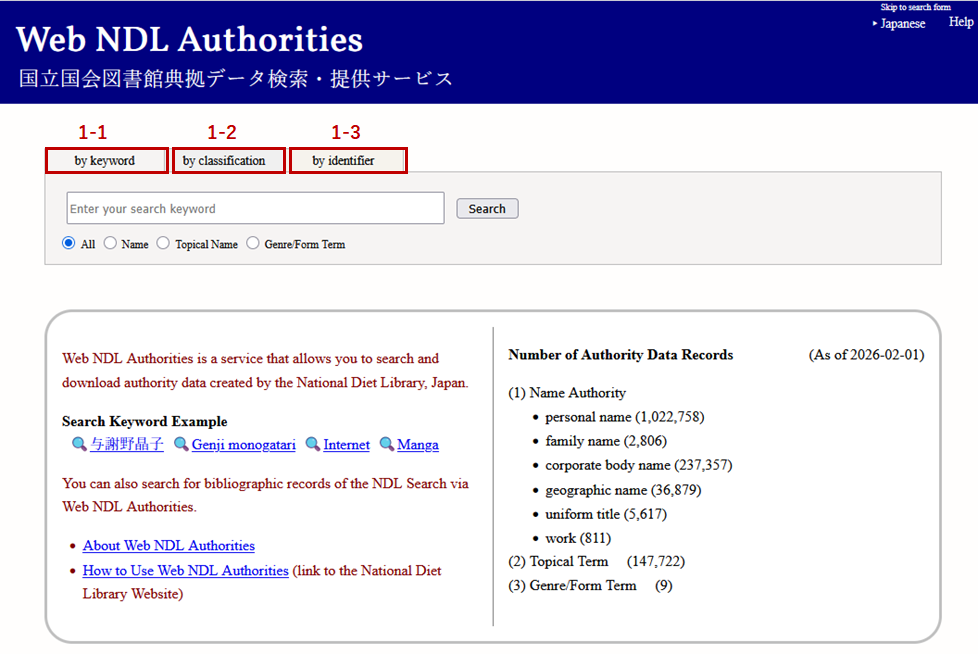The width and height of the screenshot is (978, 654).
Task: Open How to Use Web NDL Authorities
Action: click(185, 571)
